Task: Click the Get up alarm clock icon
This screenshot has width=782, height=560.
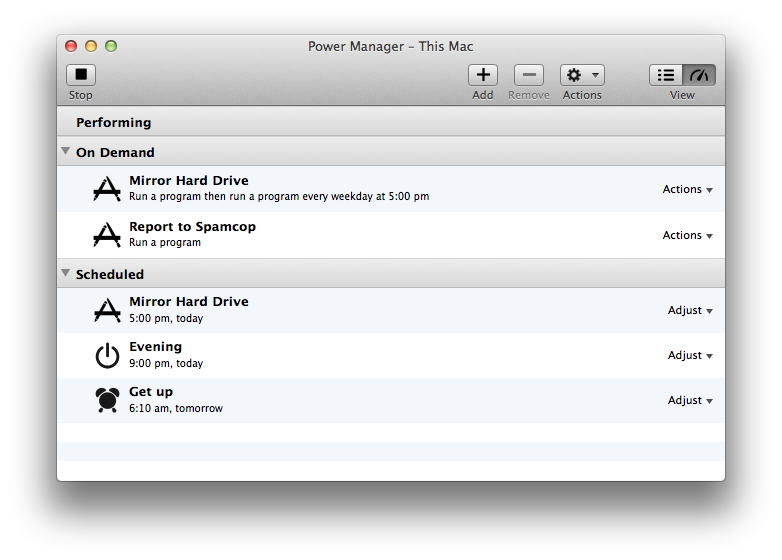Action: tap(107, 400)
